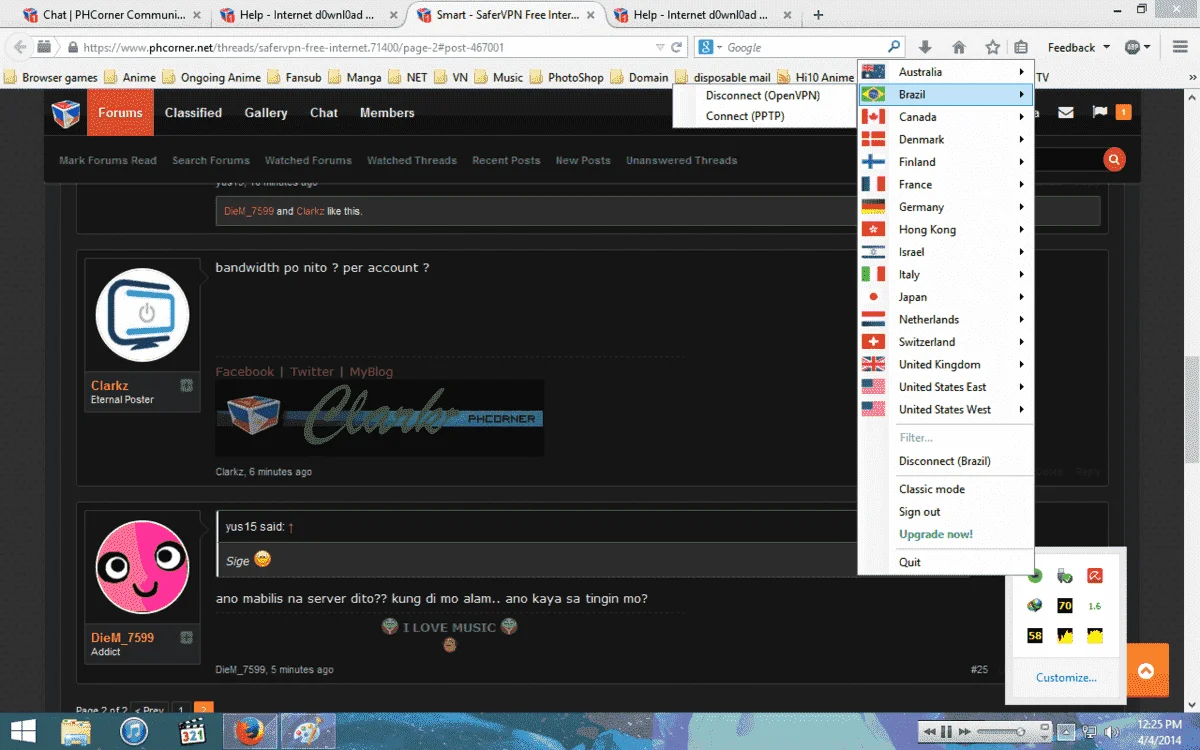Open the PhotoShop bookmarks folder
The height and width of the screenshot is (750, 1200).
pyautogui.click(x=567, y=77)
